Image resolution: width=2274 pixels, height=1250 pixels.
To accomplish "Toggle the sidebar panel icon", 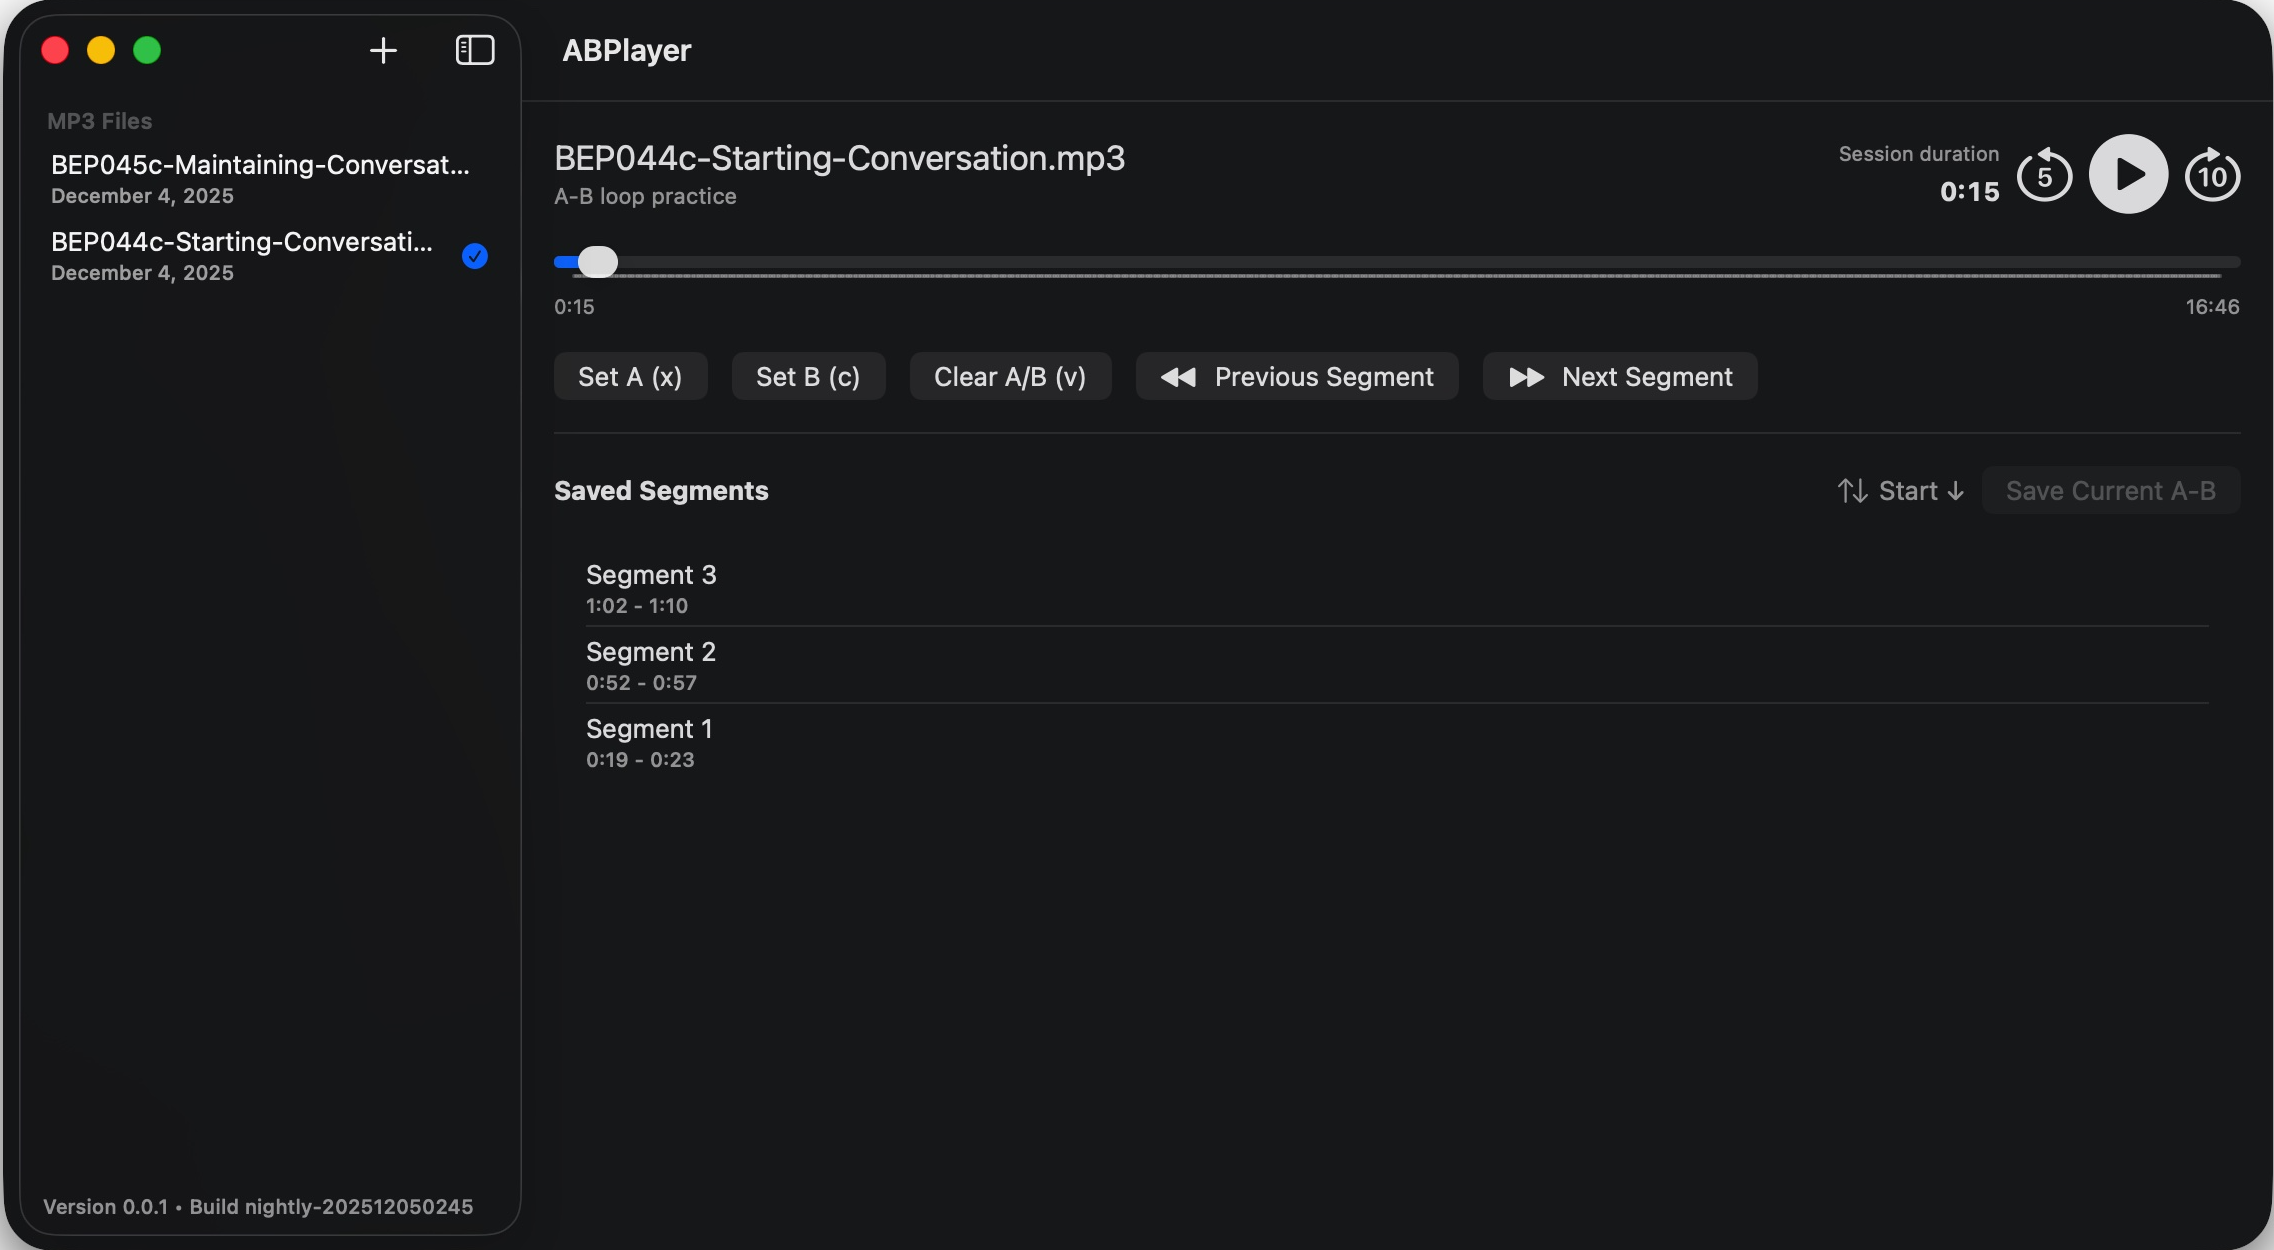I will pos(473,50).
